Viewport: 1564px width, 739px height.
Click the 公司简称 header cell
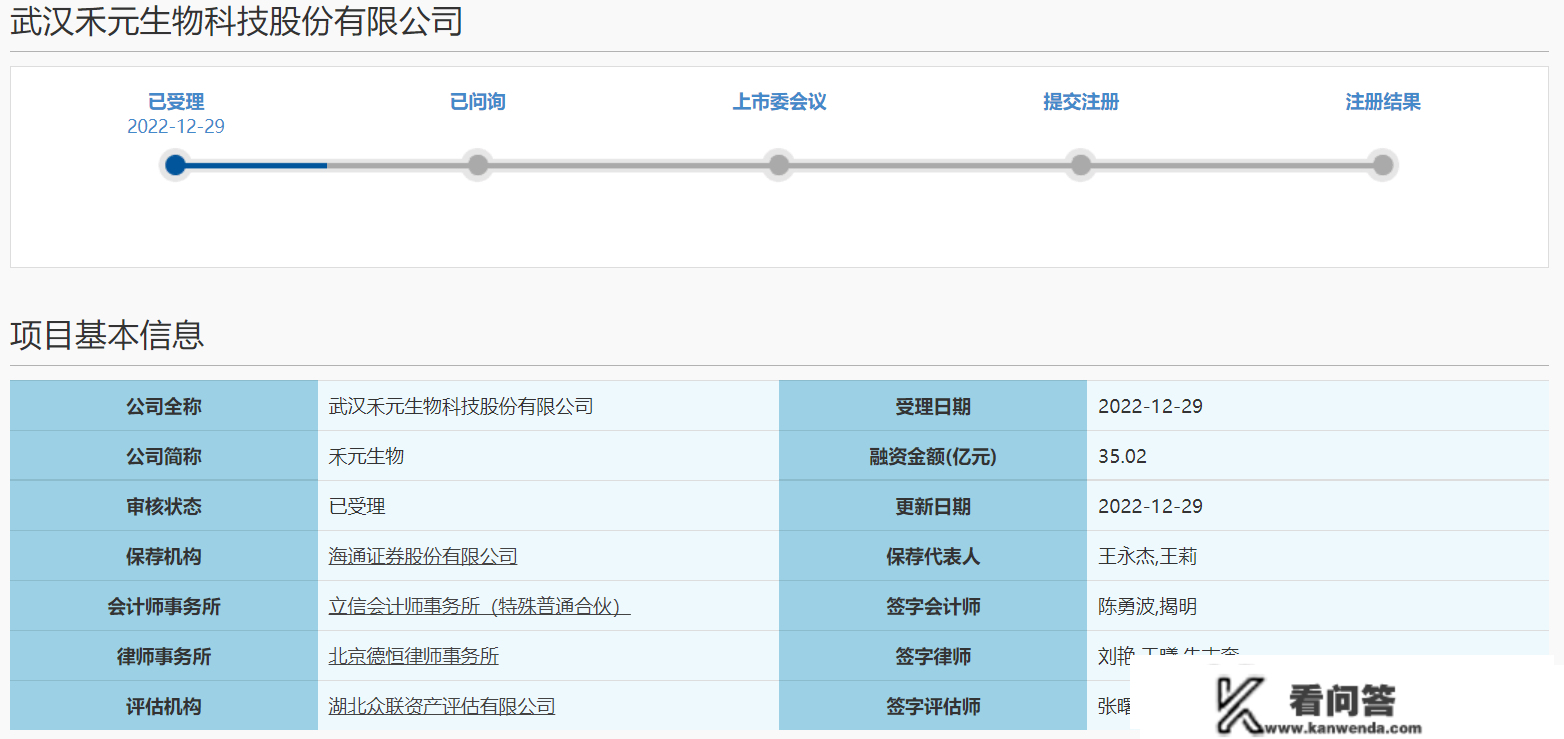pos(164,456)
